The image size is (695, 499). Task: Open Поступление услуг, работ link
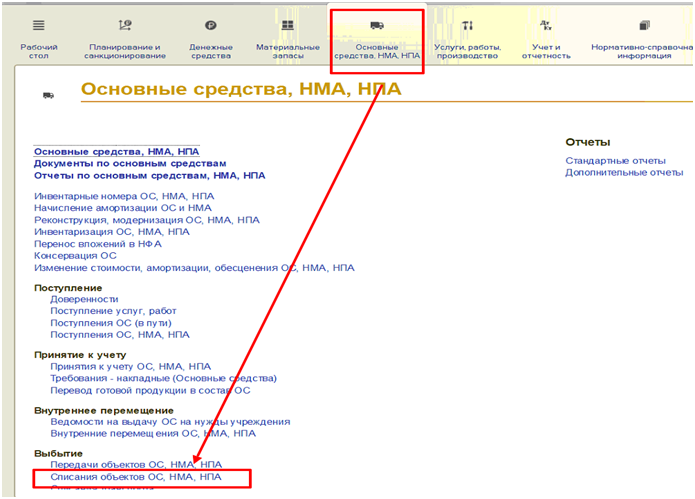pyautogui.click(x=113, y=311)
